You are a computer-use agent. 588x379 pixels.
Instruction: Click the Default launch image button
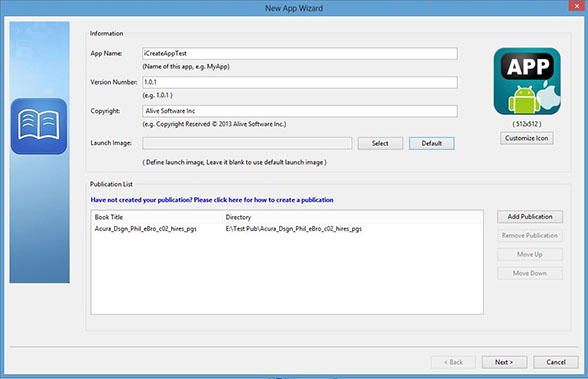coord(432,143)
